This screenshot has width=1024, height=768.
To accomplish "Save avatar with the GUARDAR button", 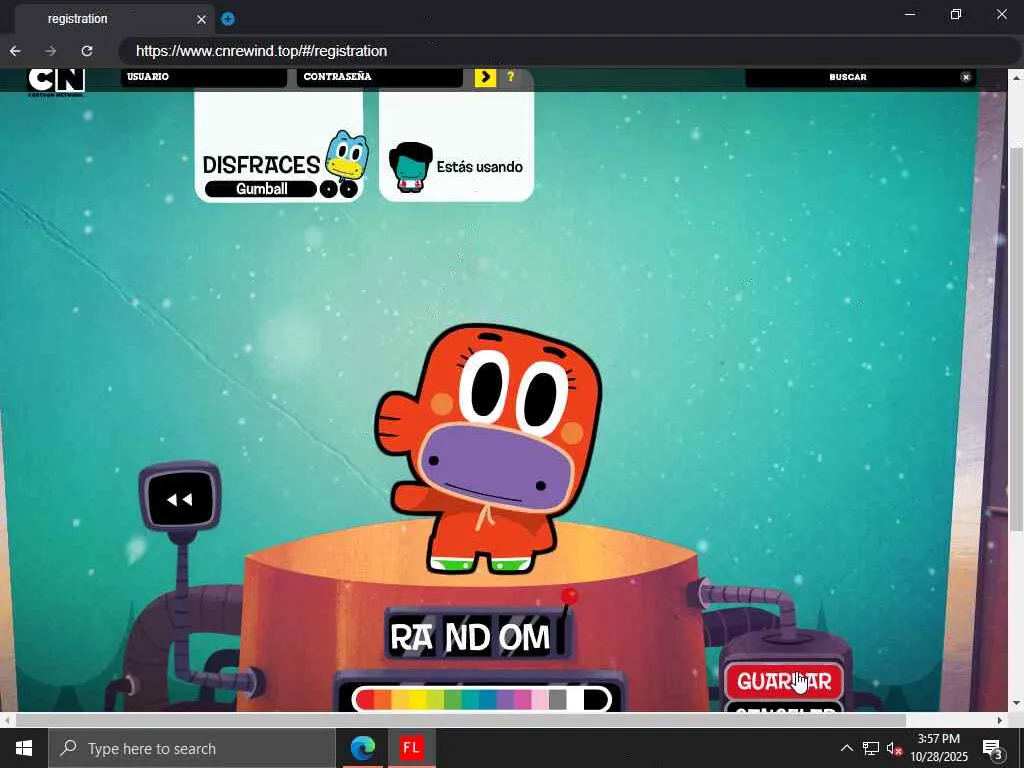I will pyautogui.click(x=784, y=682).
